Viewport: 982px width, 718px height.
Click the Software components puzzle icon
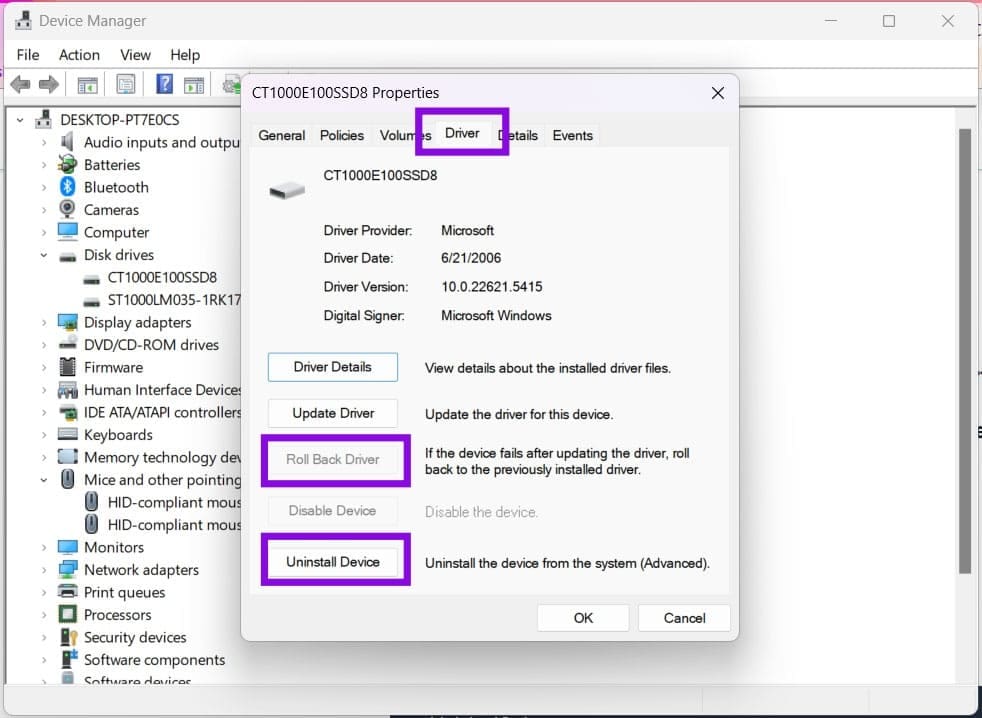tap(68, 659)
